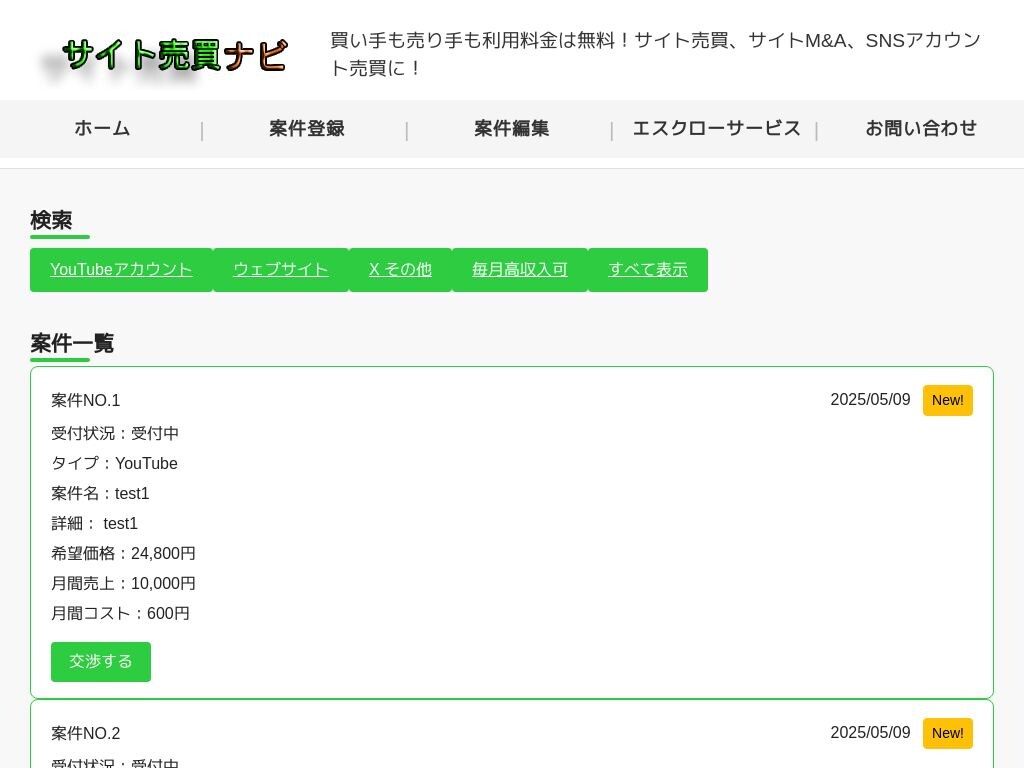Click New! badge on 案件NO.1
This screenshot has width=1024, height=768.
(x=948, y=400)
